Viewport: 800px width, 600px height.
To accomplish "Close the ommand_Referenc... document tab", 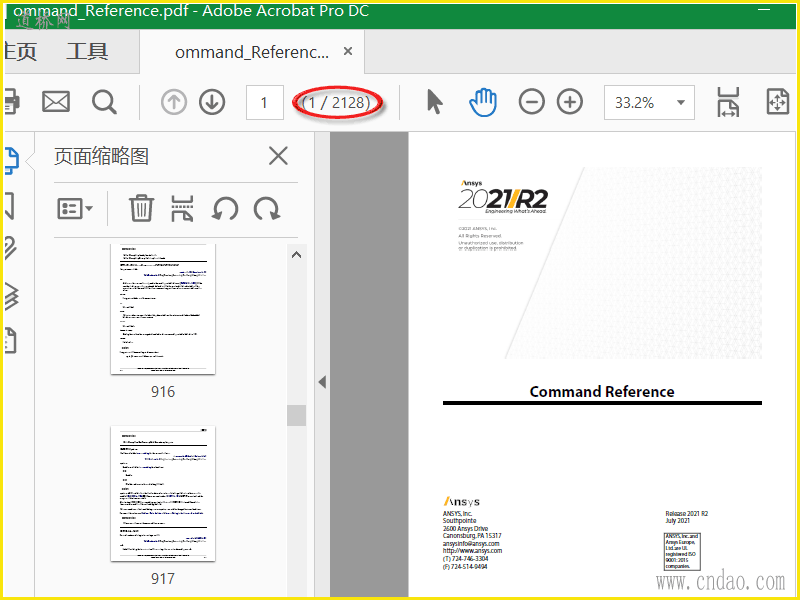I will pyautogui.click(x=348, y=51).
